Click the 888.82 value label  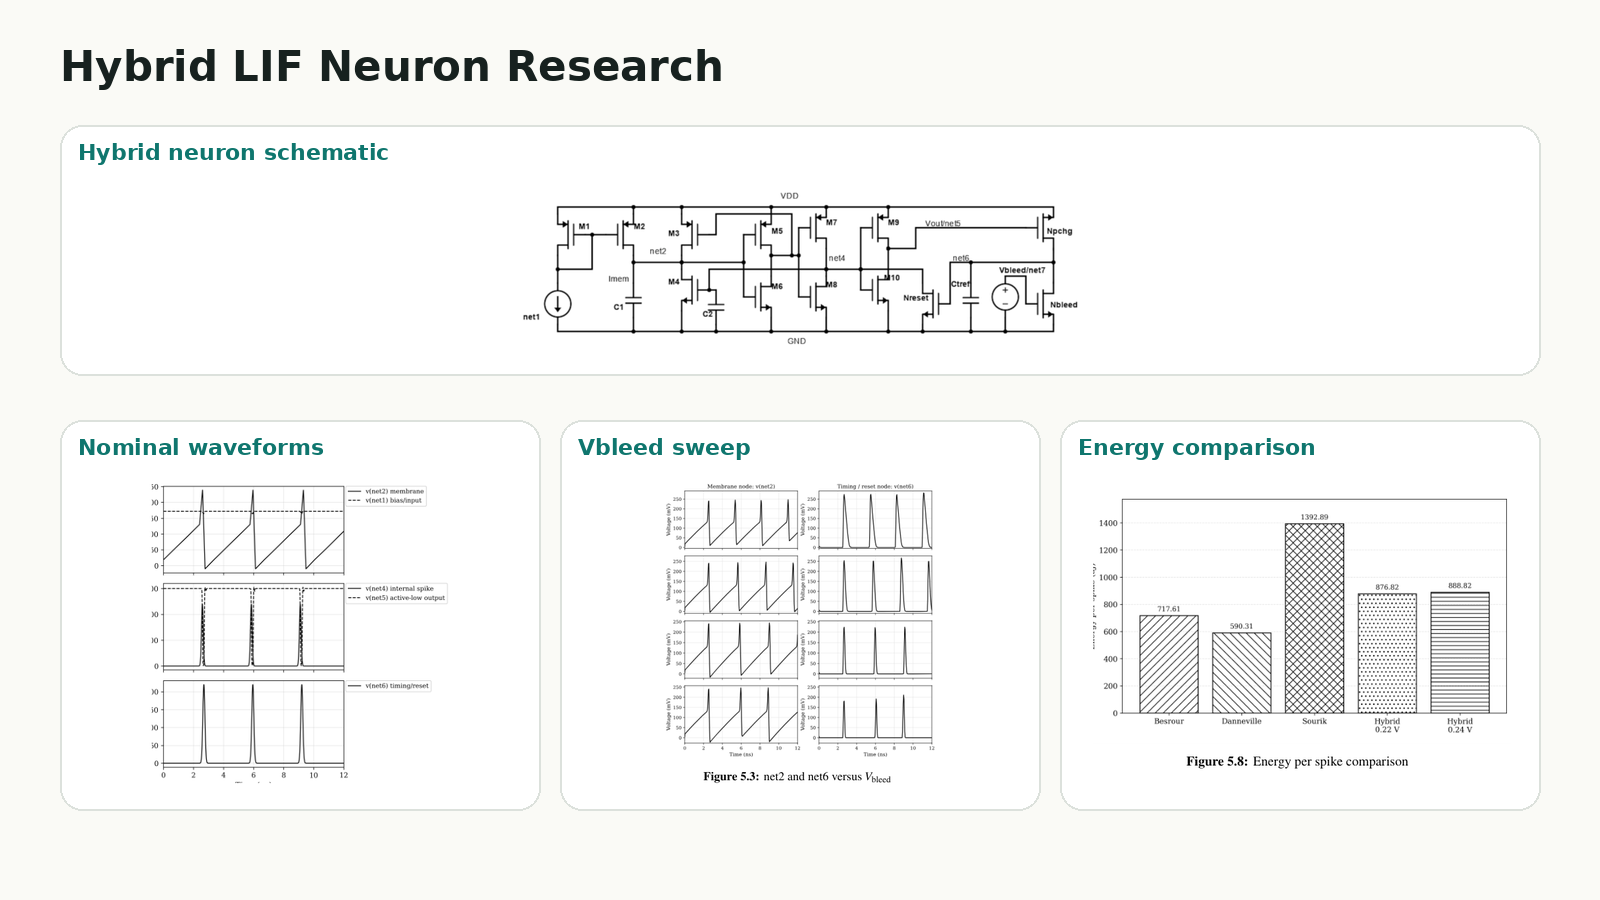pos(1460,586)
